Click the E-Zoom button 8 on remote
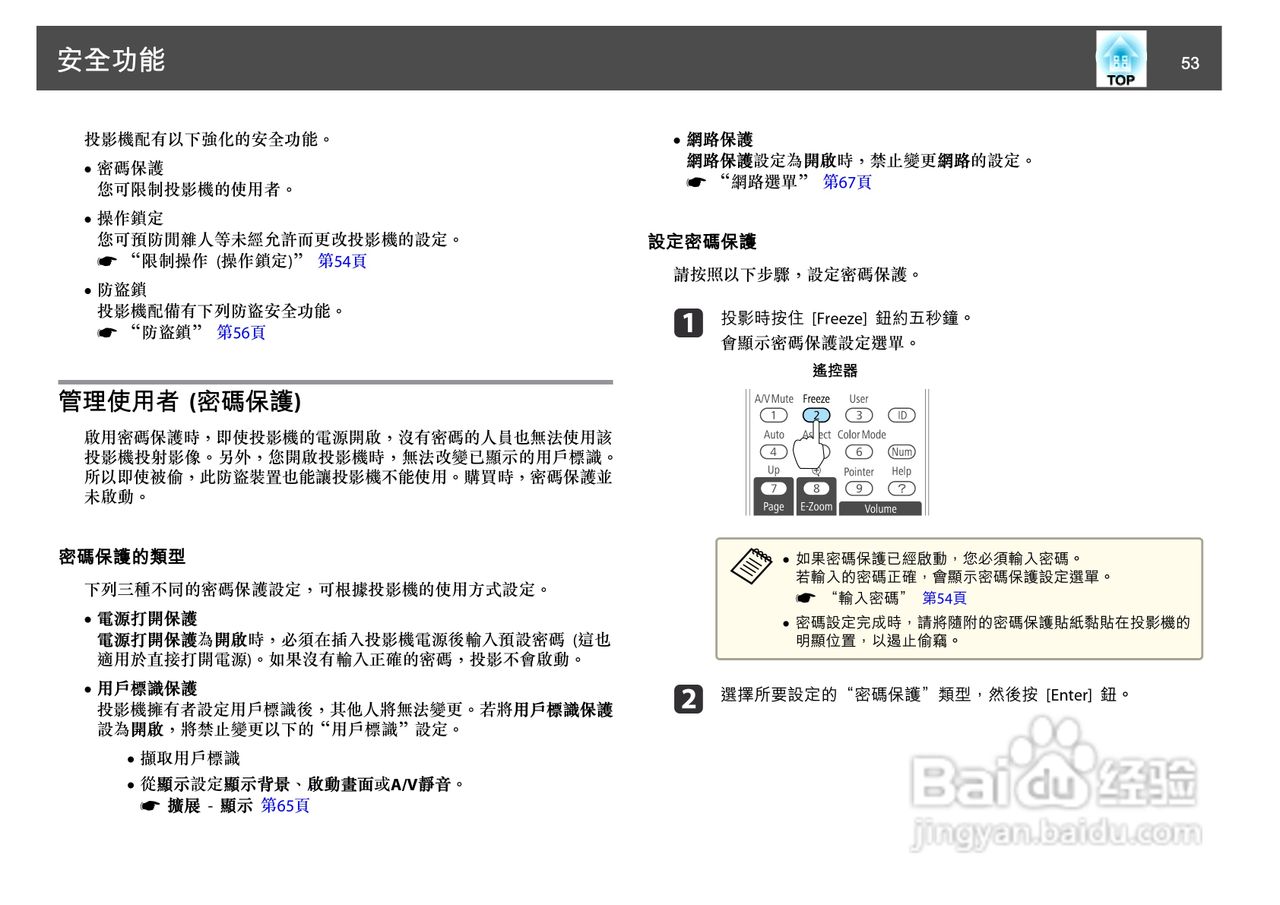This screenshot has width=1280, height=905. point(816,489)
